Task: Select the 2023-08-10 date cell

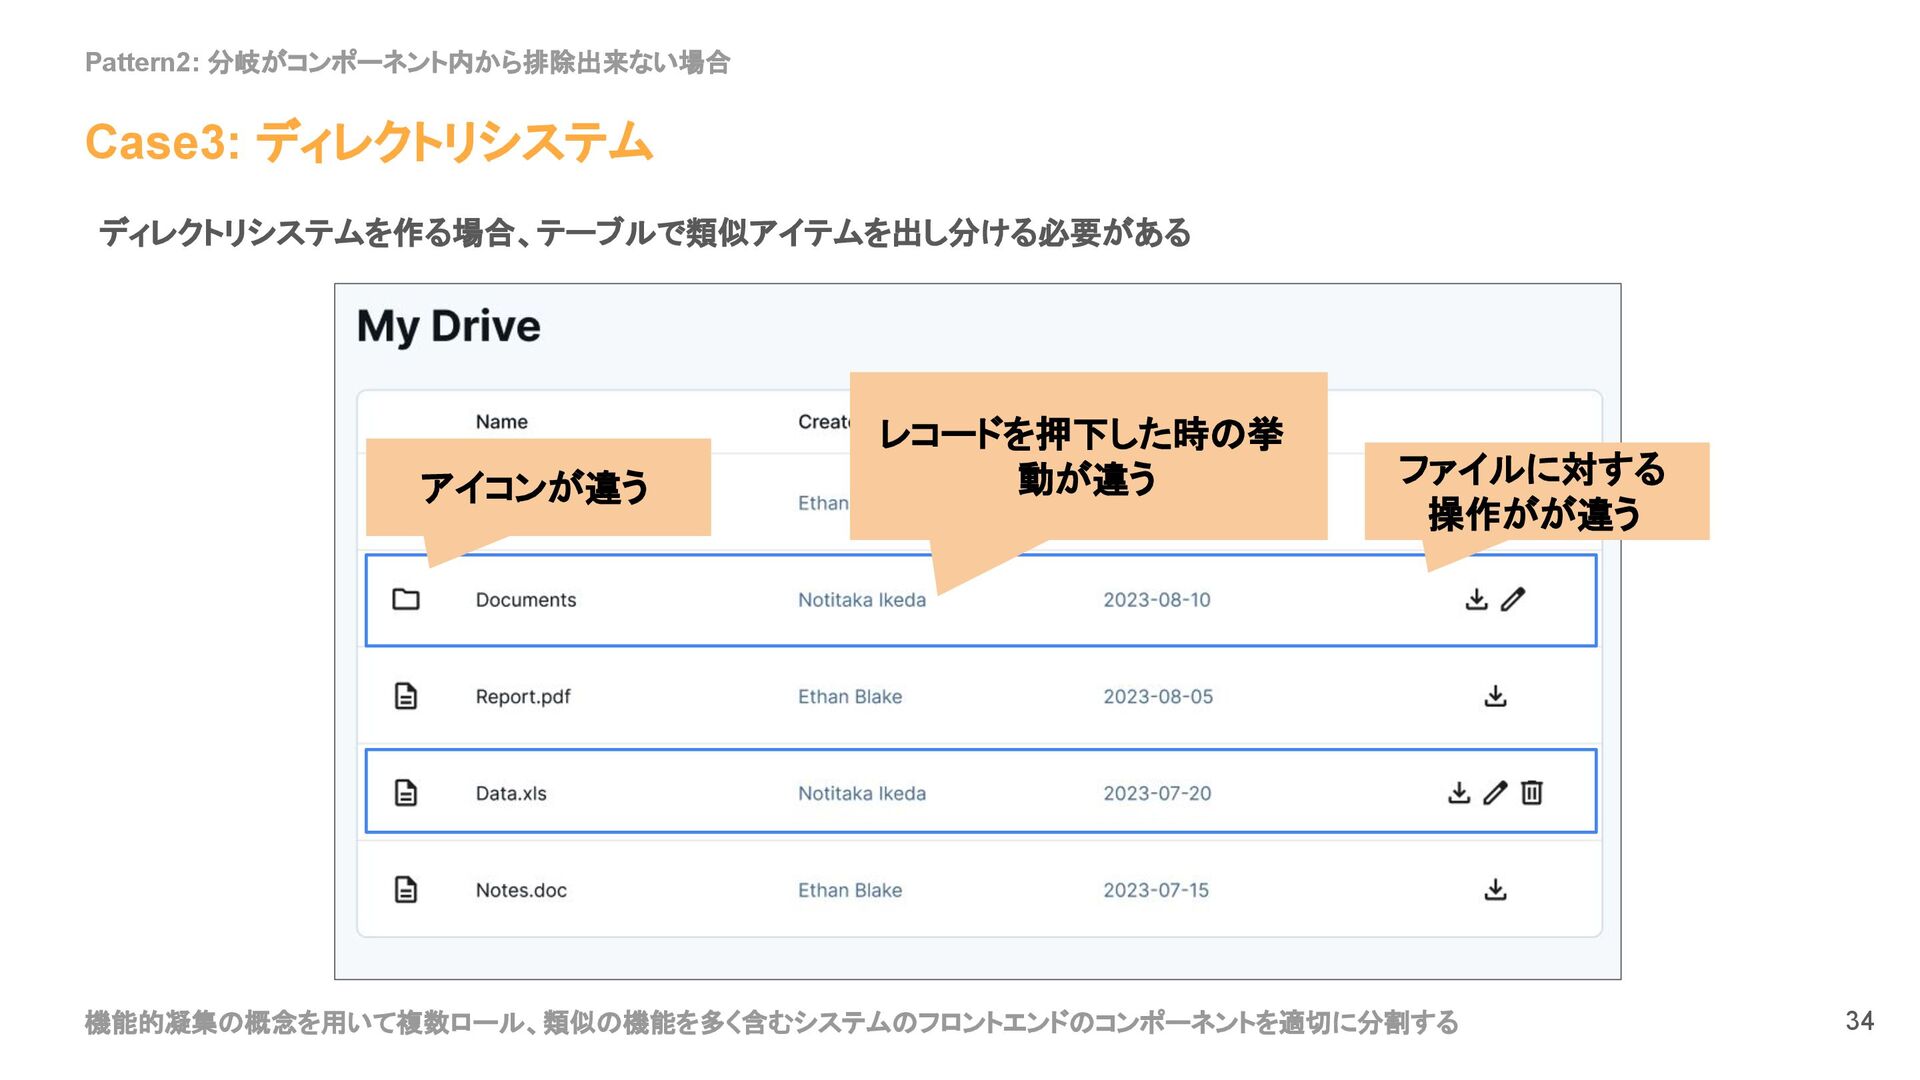Action: pos(1157,600)
